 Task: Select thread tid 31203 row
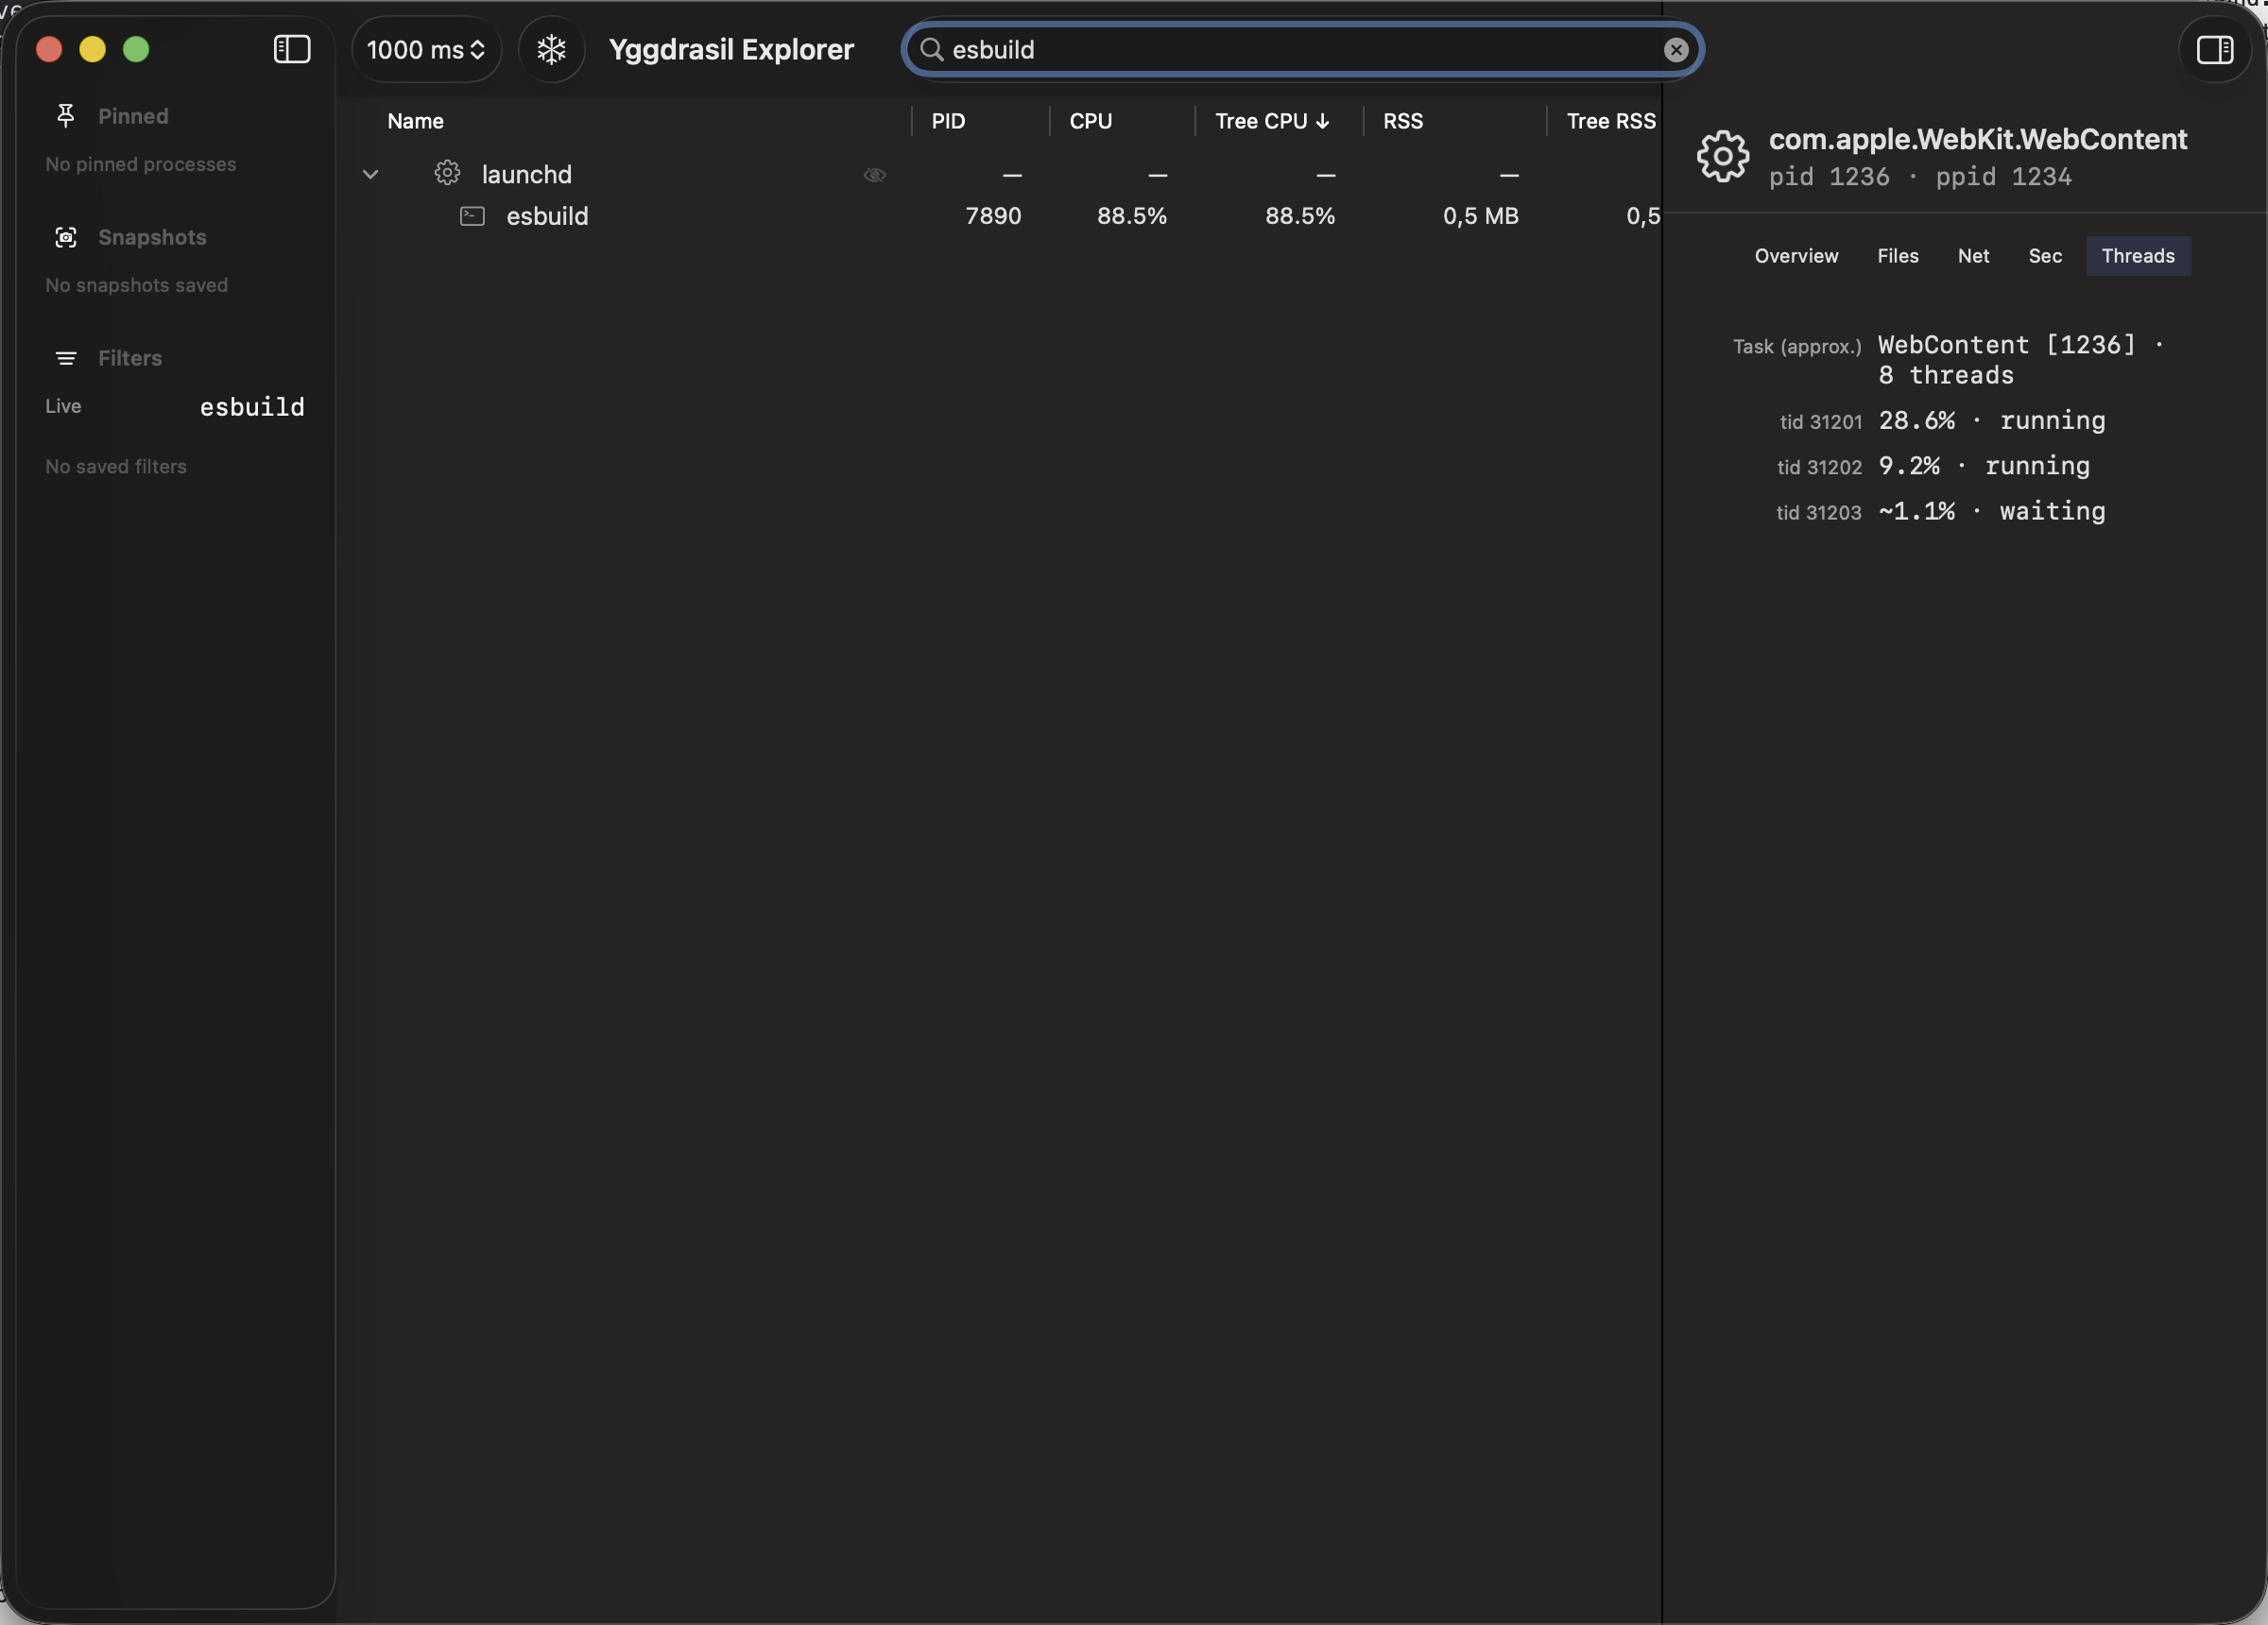tap(1941, 511)
